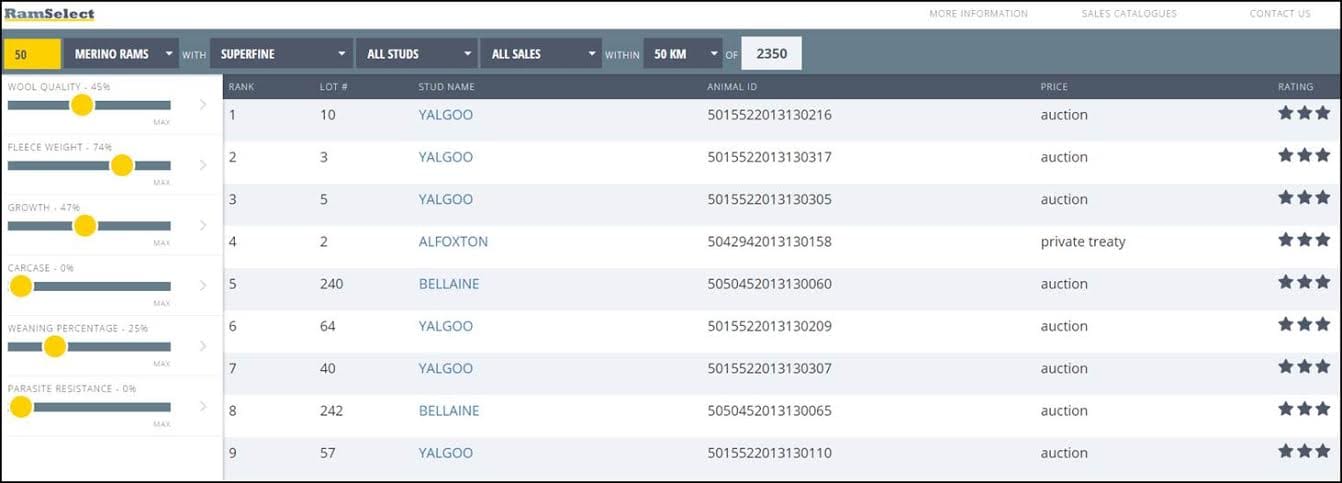Click star rating in rank 1 row

tap(1304, 113)
